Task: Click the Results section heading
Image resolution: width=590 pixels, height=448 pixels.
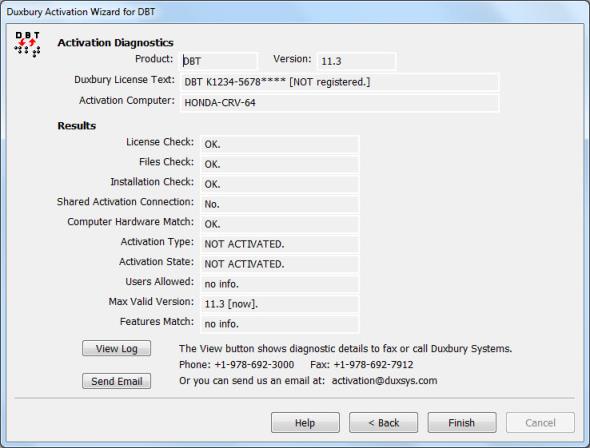Action: 77,126
